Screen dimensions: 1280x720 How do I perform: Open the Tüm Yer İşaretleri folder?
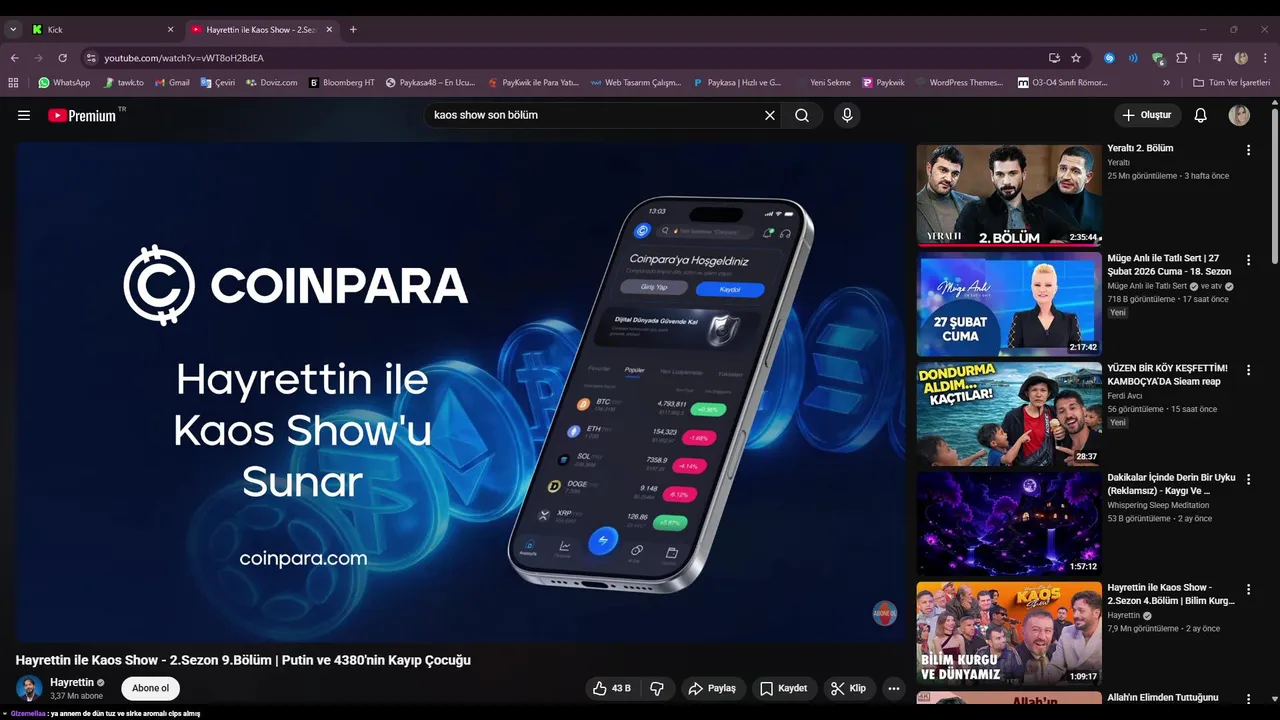(1231, 83)
